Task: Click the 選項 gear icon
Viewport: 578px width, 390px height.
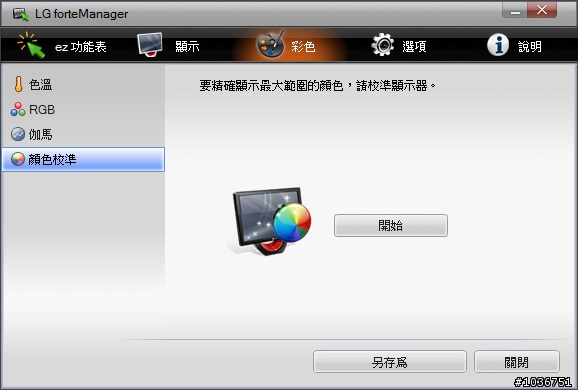Action: pos(383,45)
